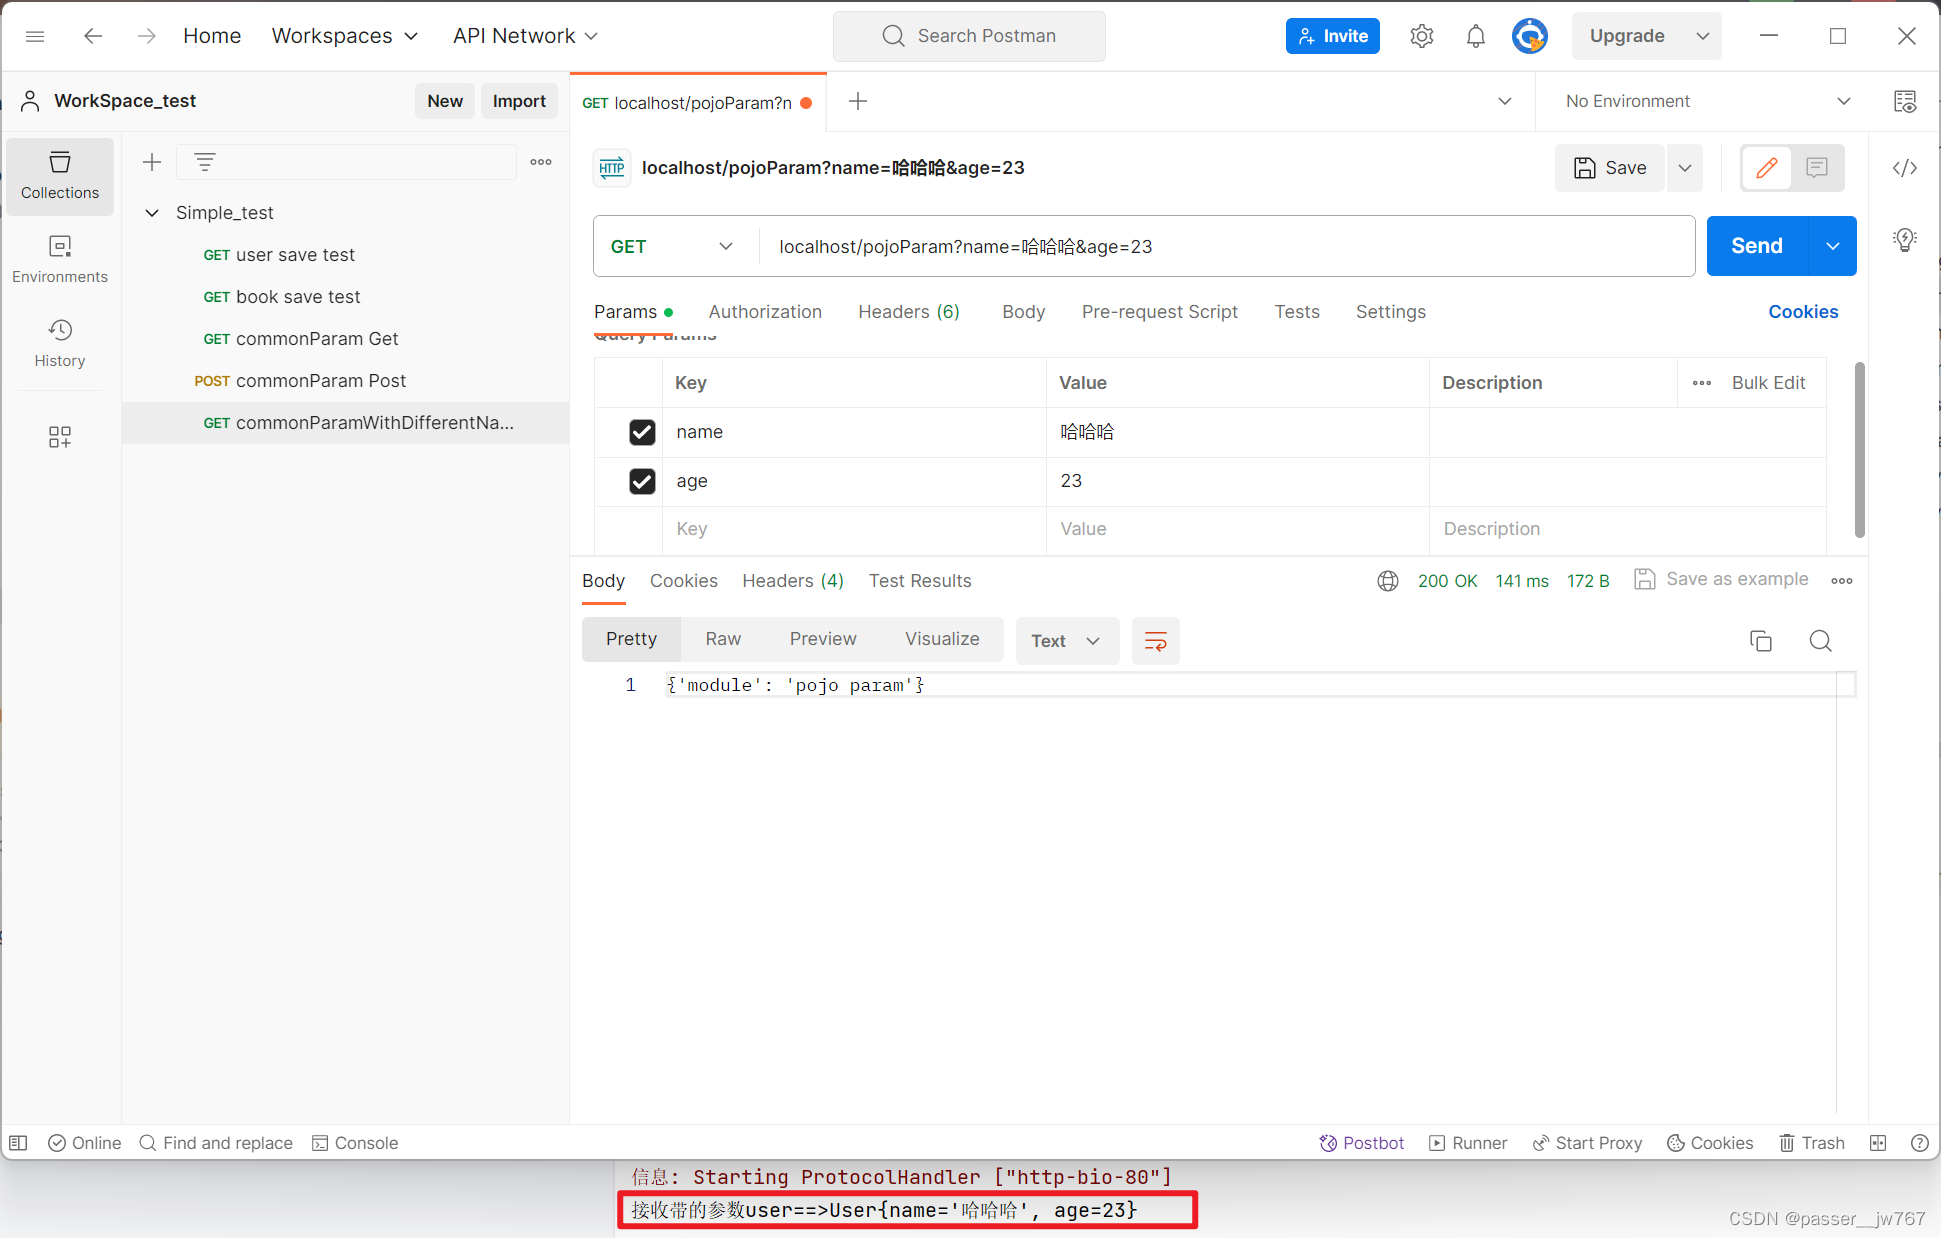This screenshot has height=1238, width=1941.
Task: Open the two-pane layout icon
Action: point(1878,1143)
